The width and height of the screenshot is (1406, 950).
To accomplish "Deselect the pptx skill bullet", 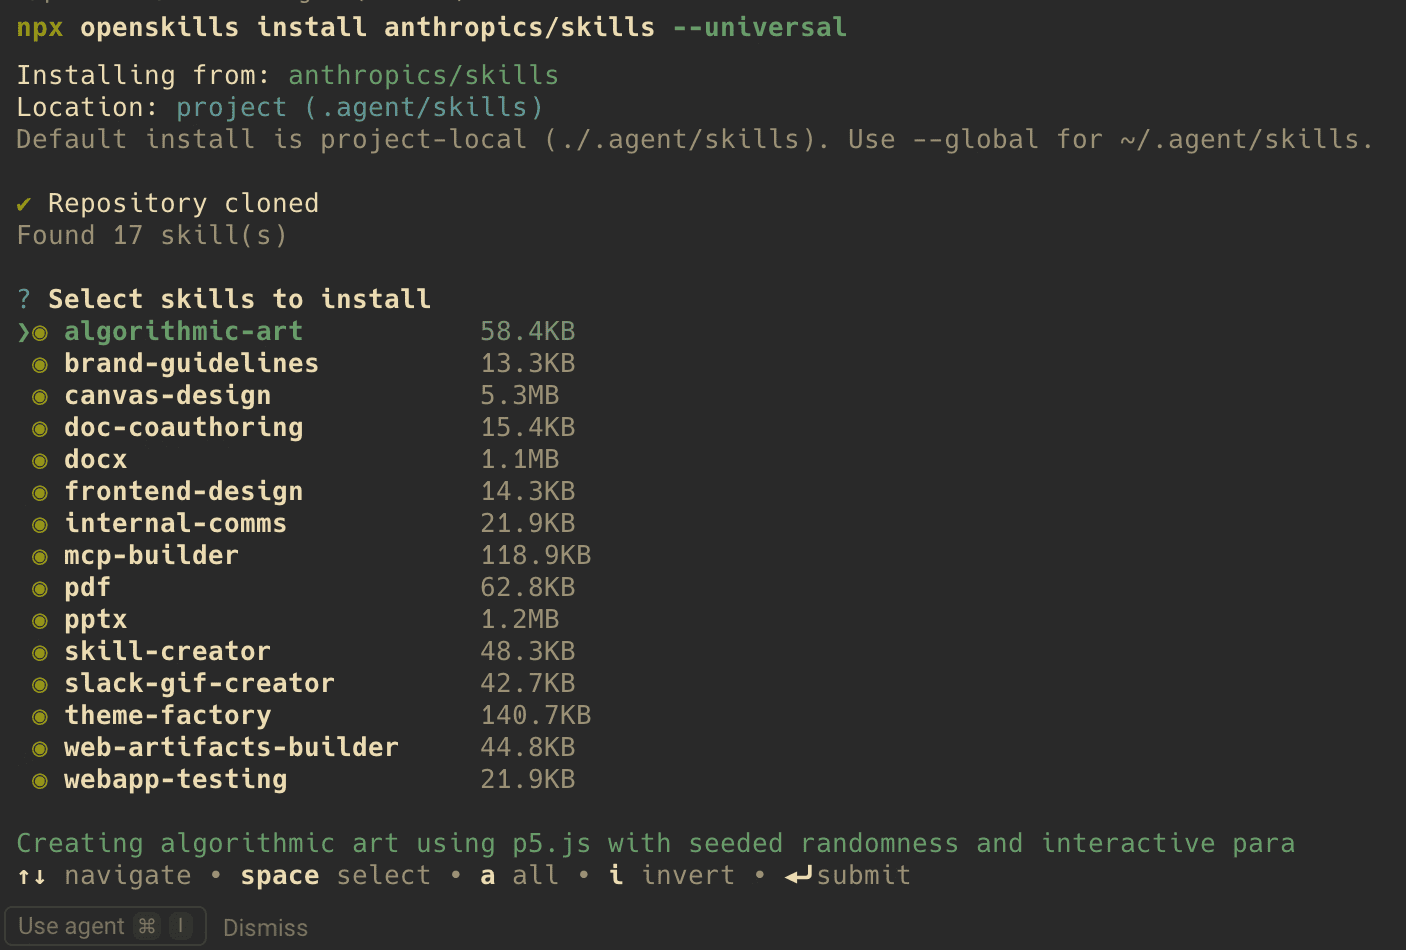I will tap(40, 620).
